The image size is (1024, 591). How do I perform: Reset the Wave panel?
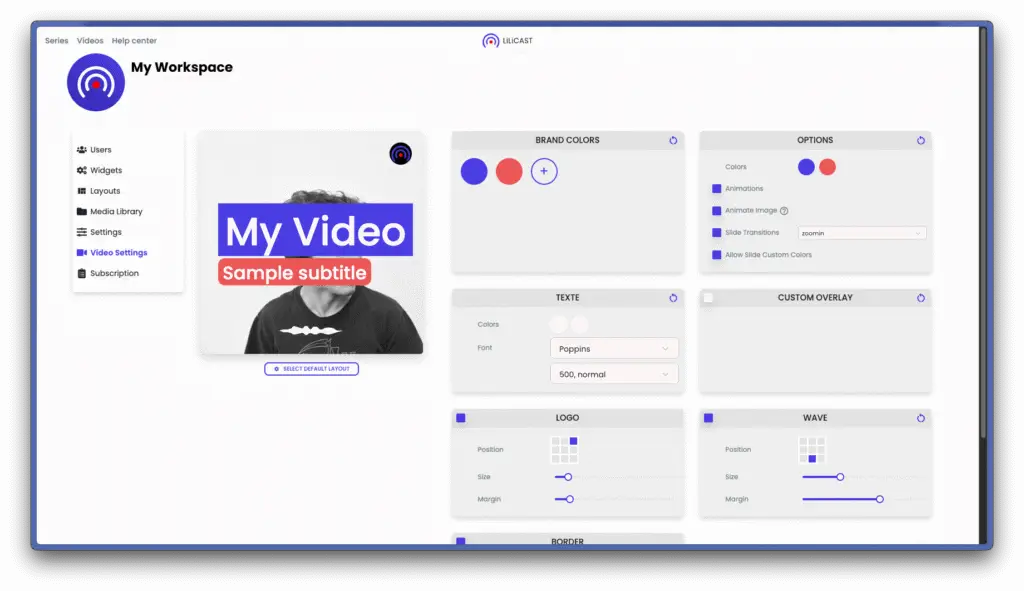(920, 418)
